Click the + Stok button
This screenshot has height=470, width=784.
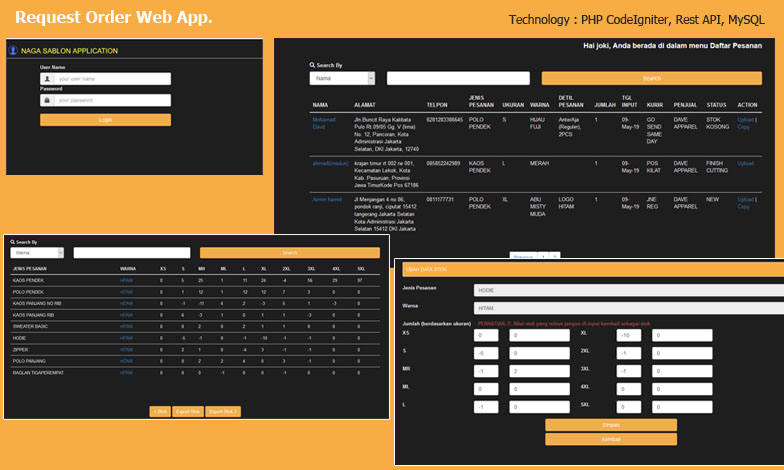tap(160, 411)
